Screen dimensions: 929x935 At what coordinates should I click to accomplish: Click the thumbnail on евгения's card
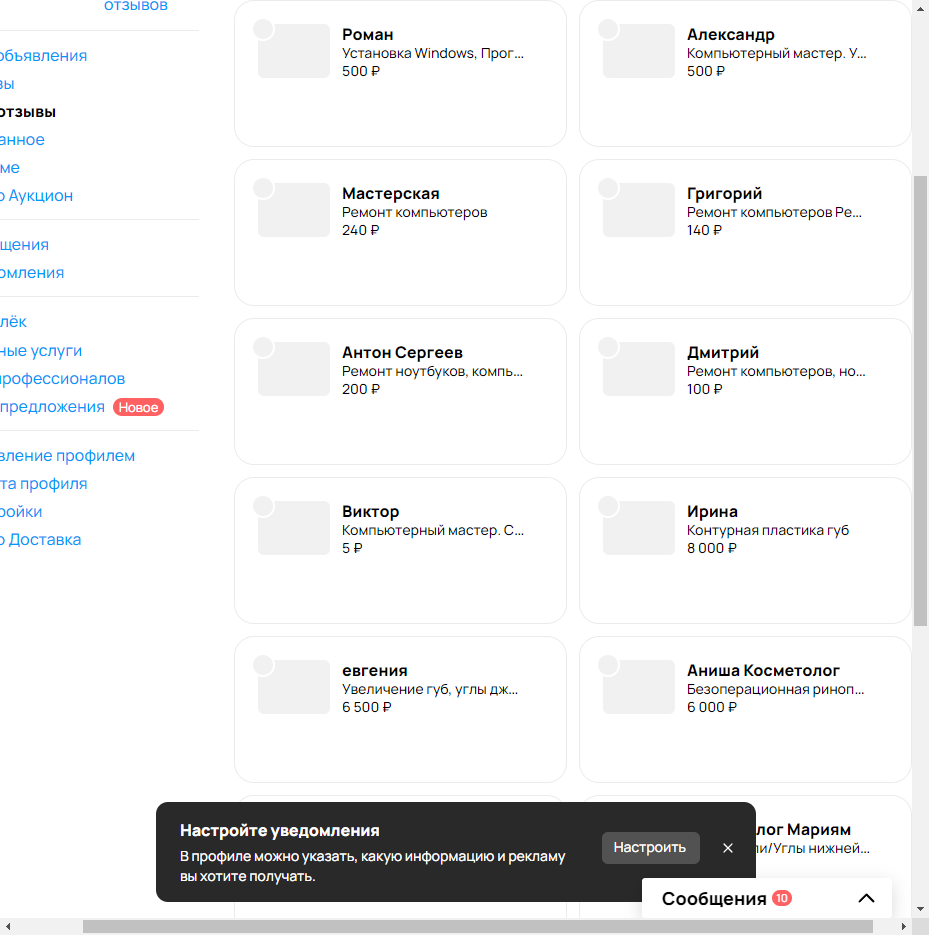294,687
